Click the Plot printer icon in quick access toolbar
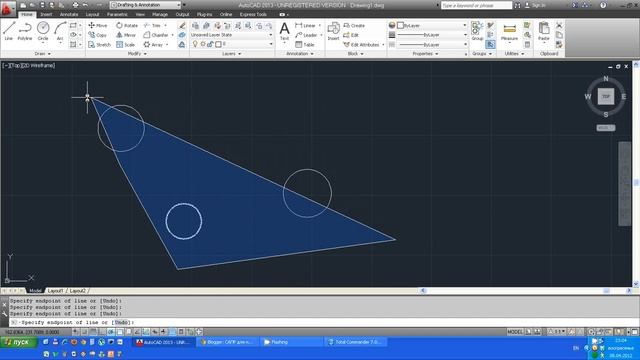The image size is (640, 360). coord(75,5)
